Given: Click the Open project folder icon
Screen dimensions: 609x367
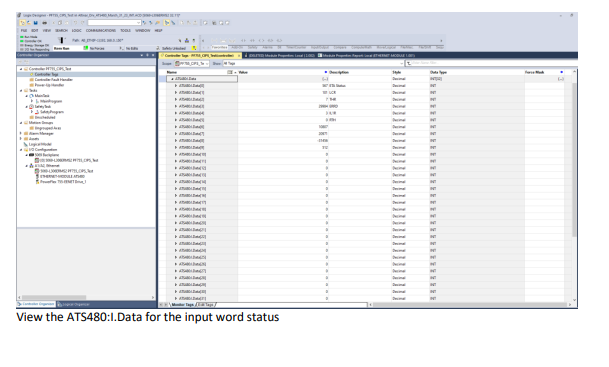Looking at the screenshot, I should (x=29, y=23).
